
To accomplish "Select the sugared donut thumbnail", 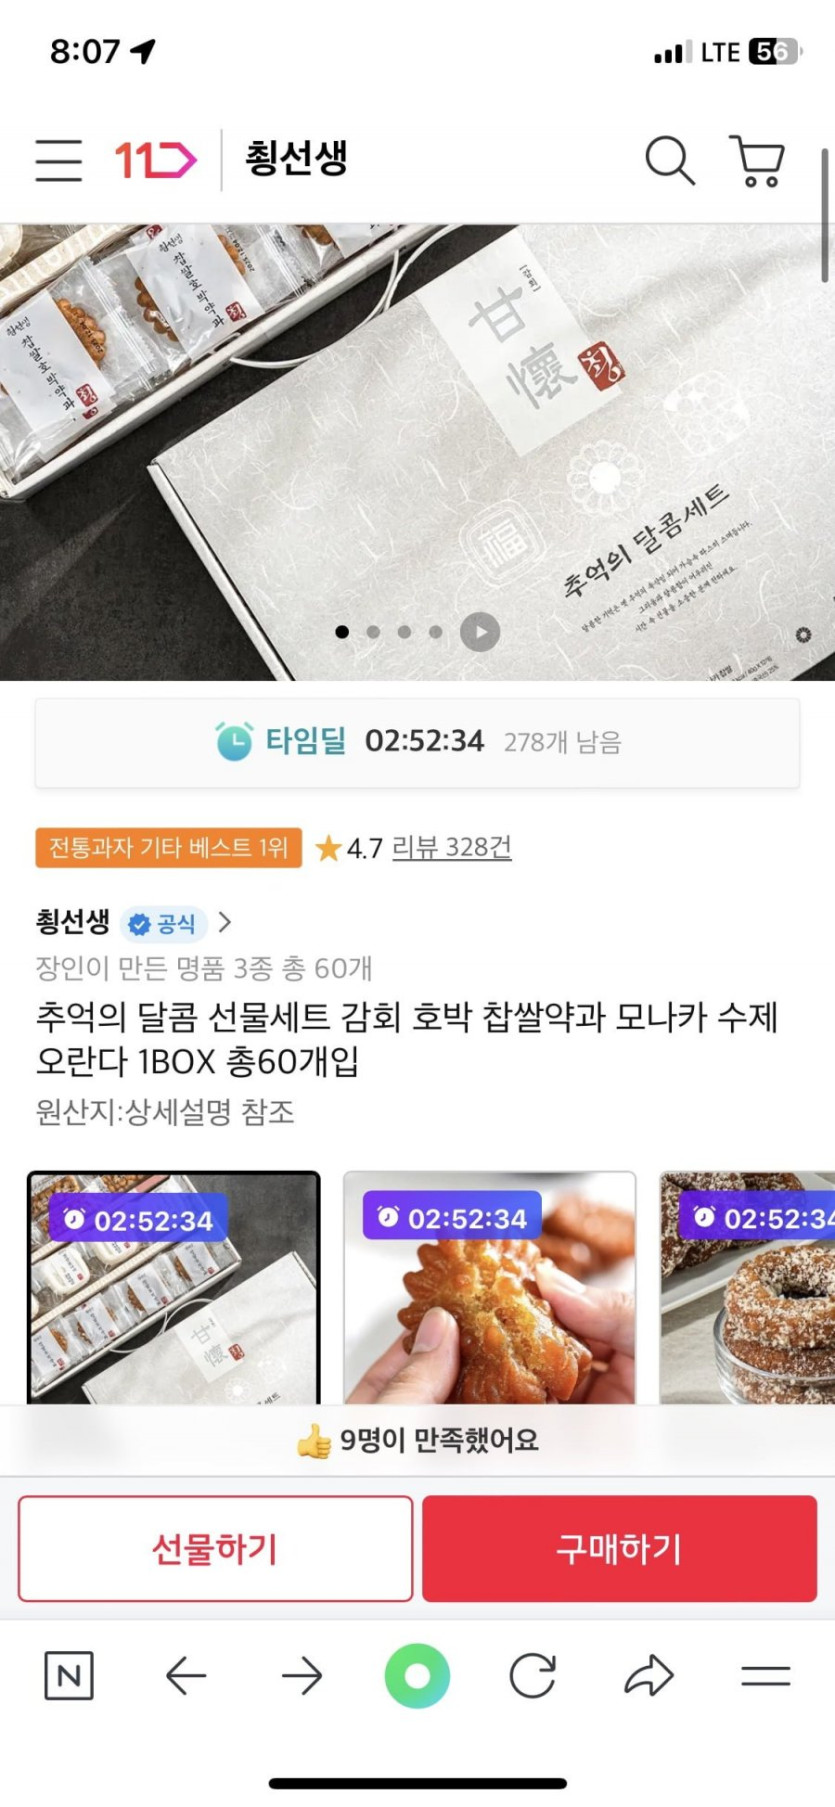I will [x=747, y=1288].
